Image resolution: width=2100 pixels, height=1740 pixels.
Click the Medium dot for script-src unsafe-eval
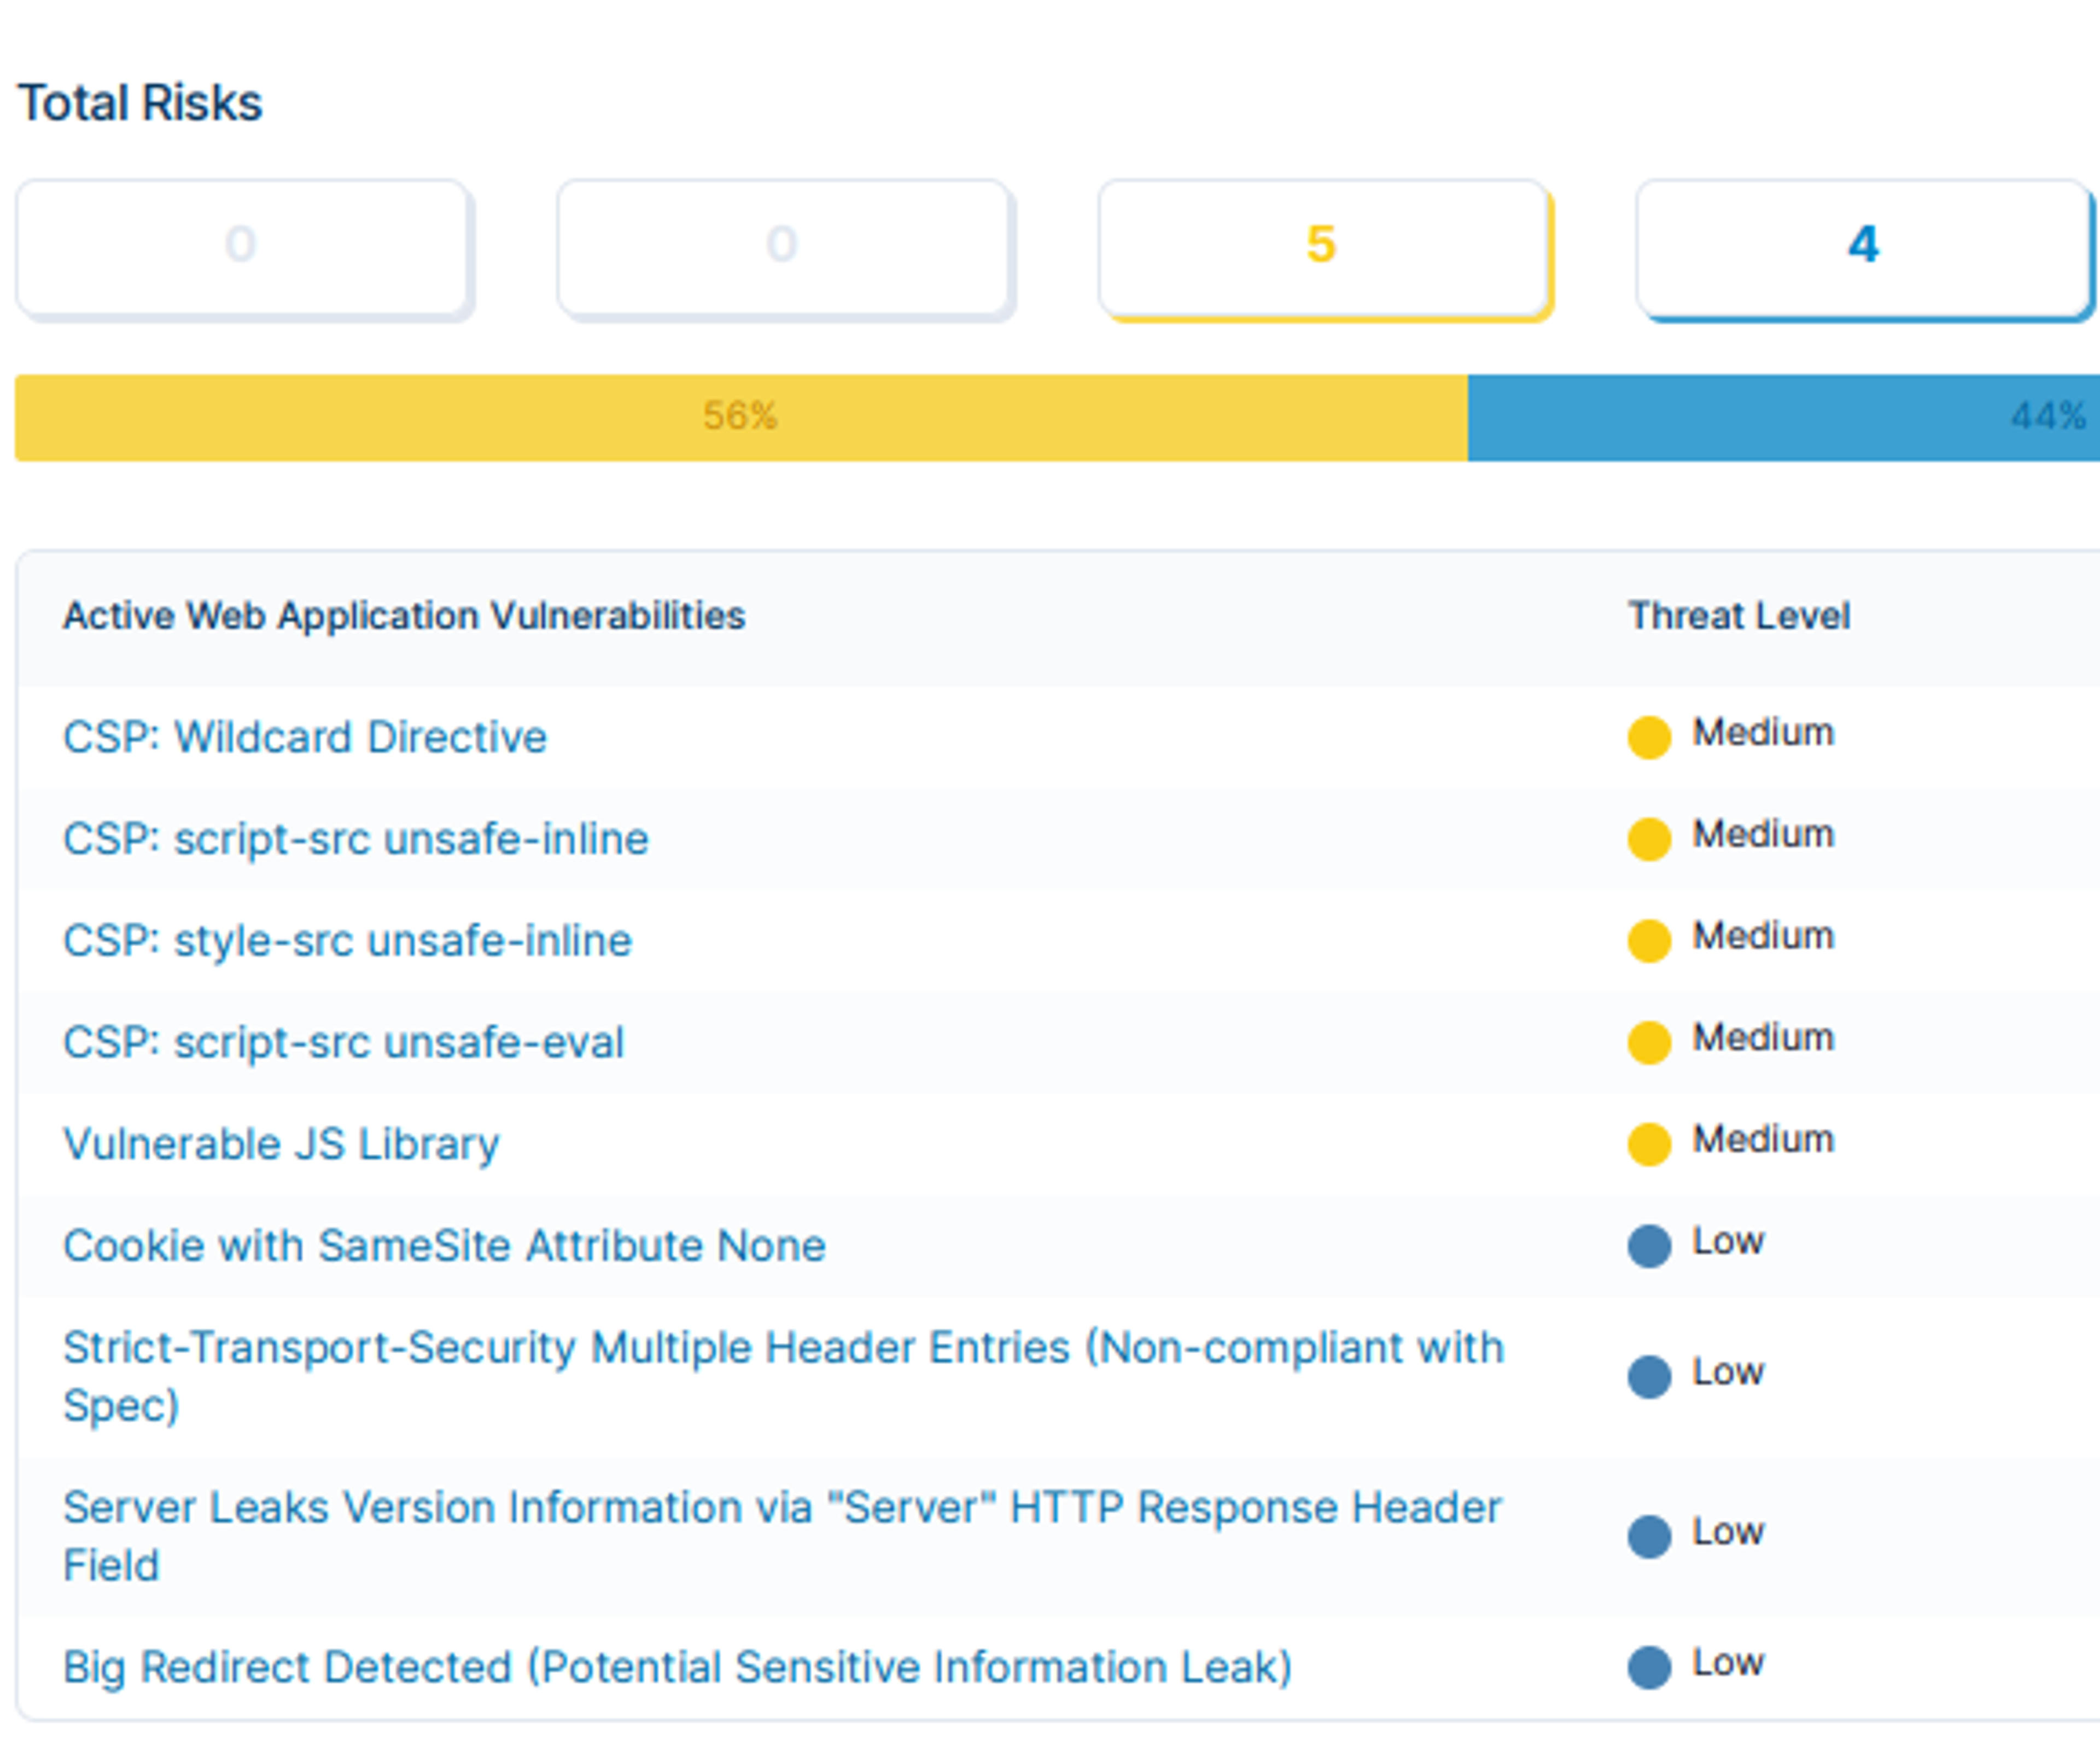[x=1649, y=1043]
